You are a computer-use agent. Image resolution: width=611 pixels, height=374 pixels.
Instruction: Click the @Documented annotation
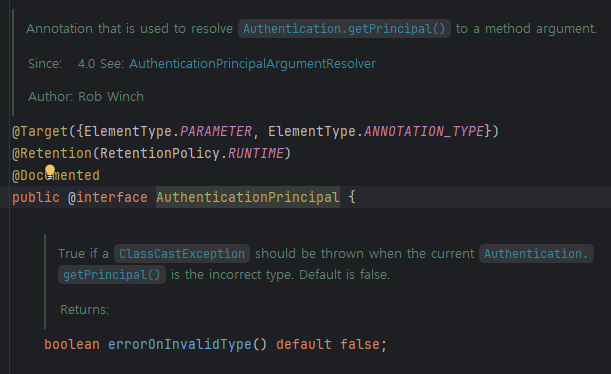(x=56, y=175)
